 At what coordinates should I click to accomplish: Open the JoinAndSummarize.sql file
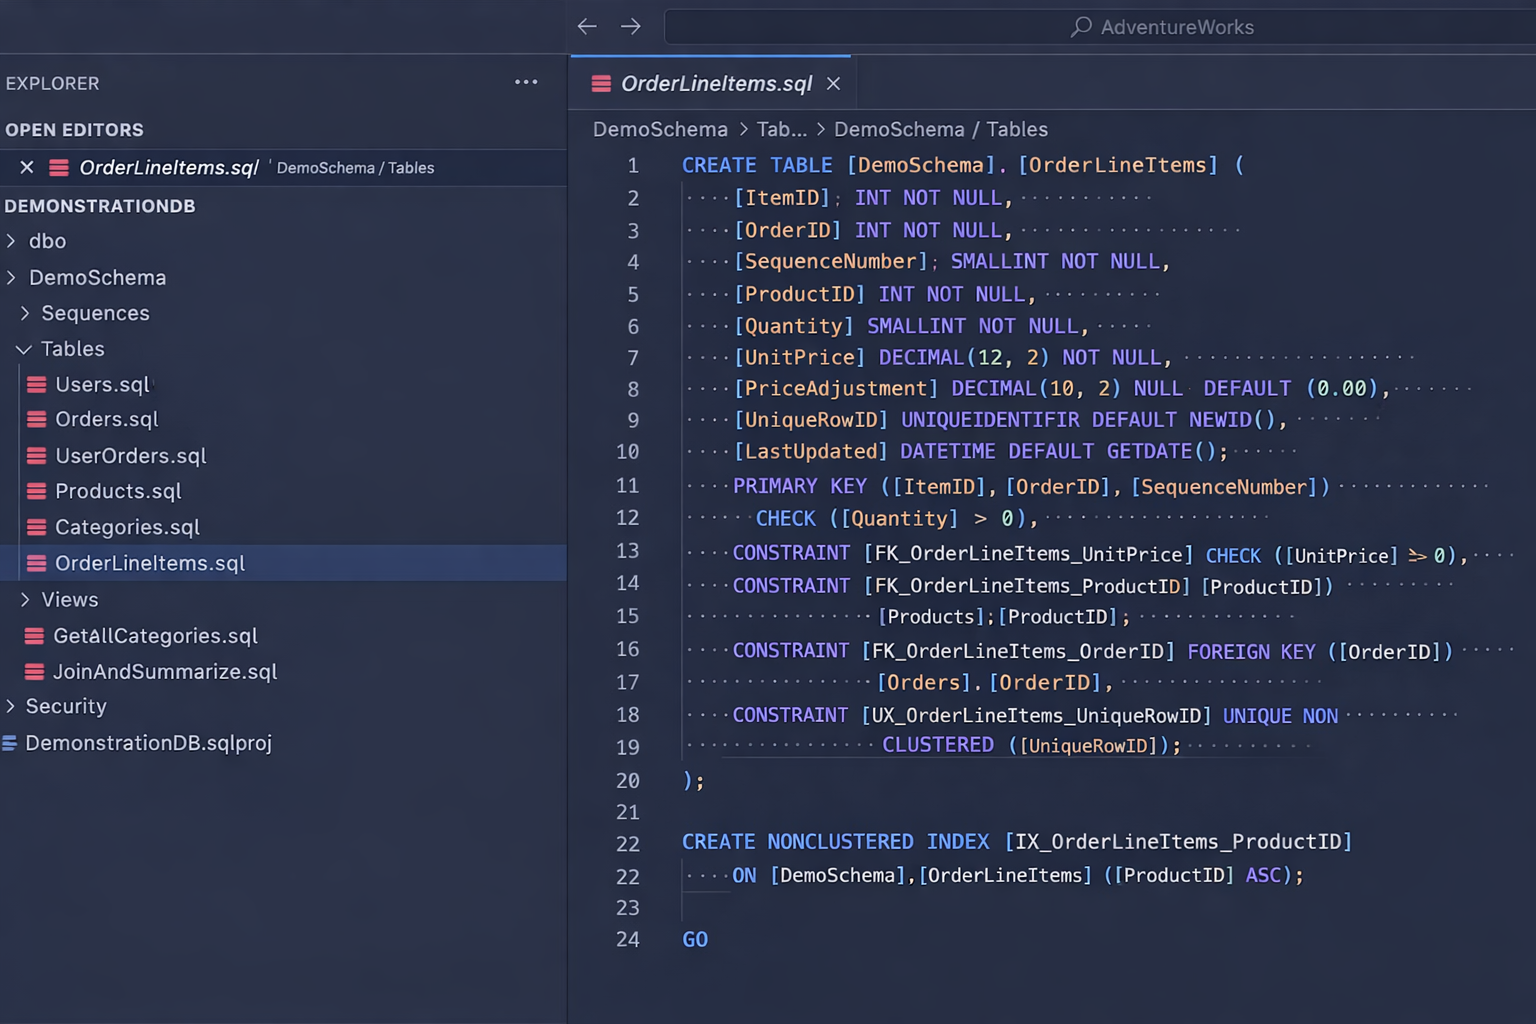point(164,672)
